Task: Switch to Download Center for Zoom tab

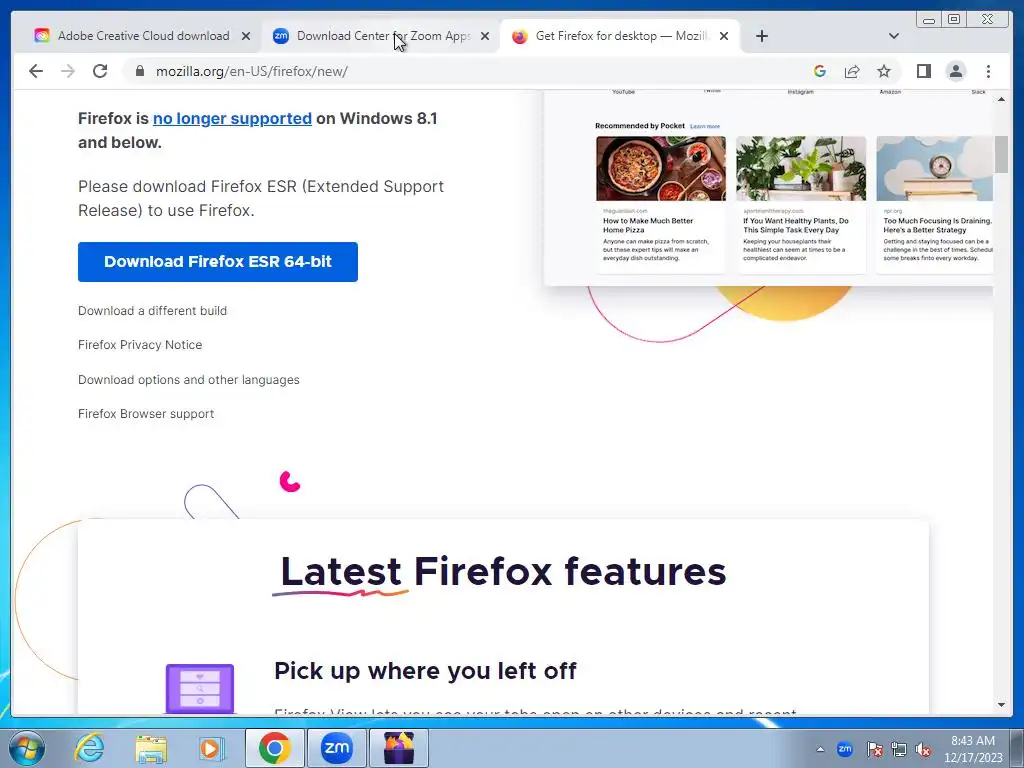Action: coord(382,36)
